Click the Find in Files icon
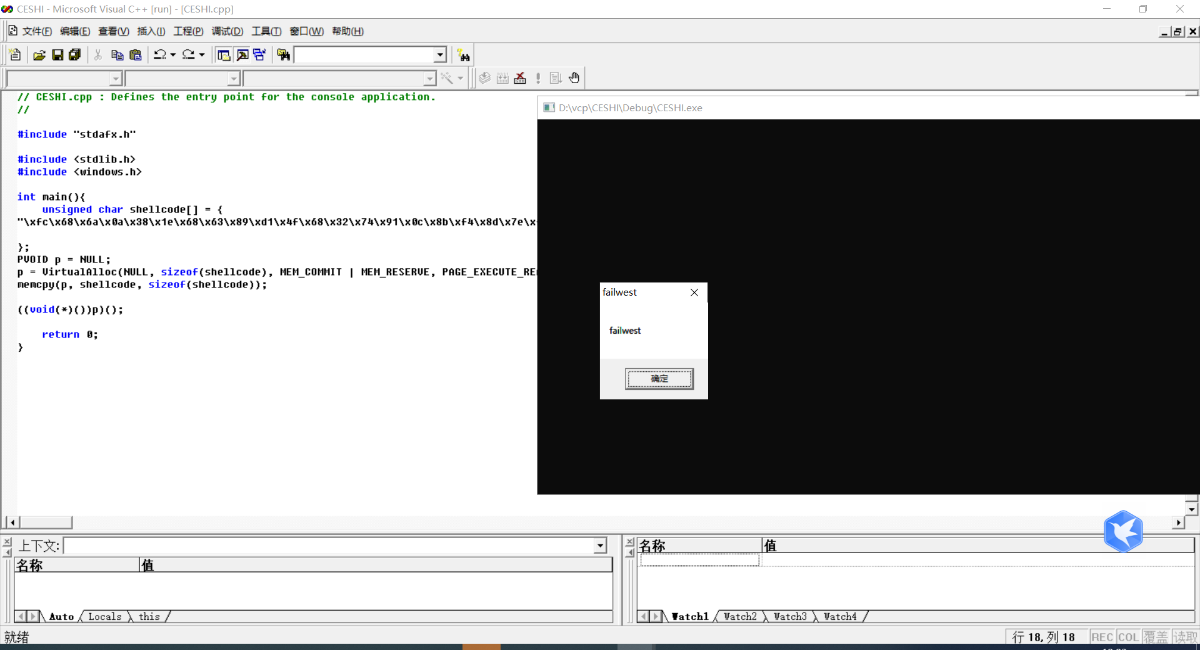 (284, 55)
